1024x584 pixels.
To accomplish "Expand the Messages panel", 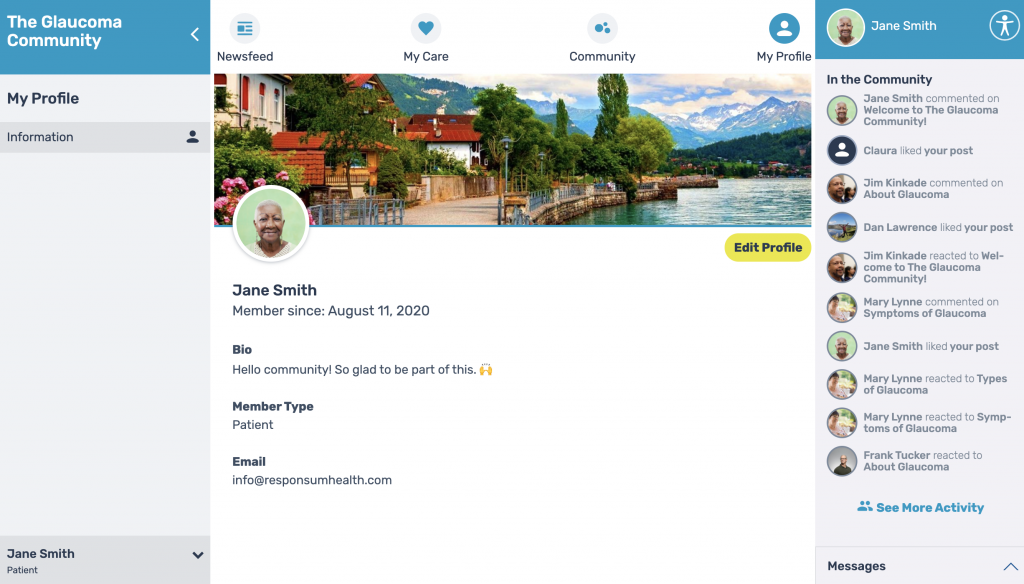I will pyautogui.click(x=1010, y=566).
